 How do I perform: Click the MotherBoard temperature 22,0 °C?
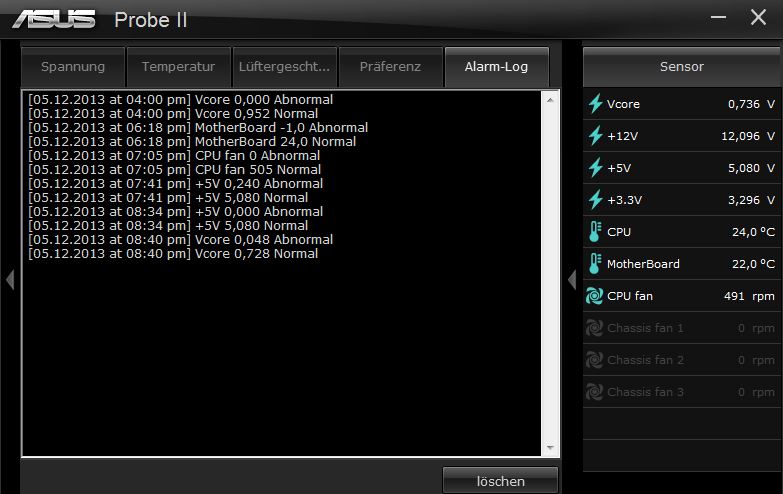point(754,264)
